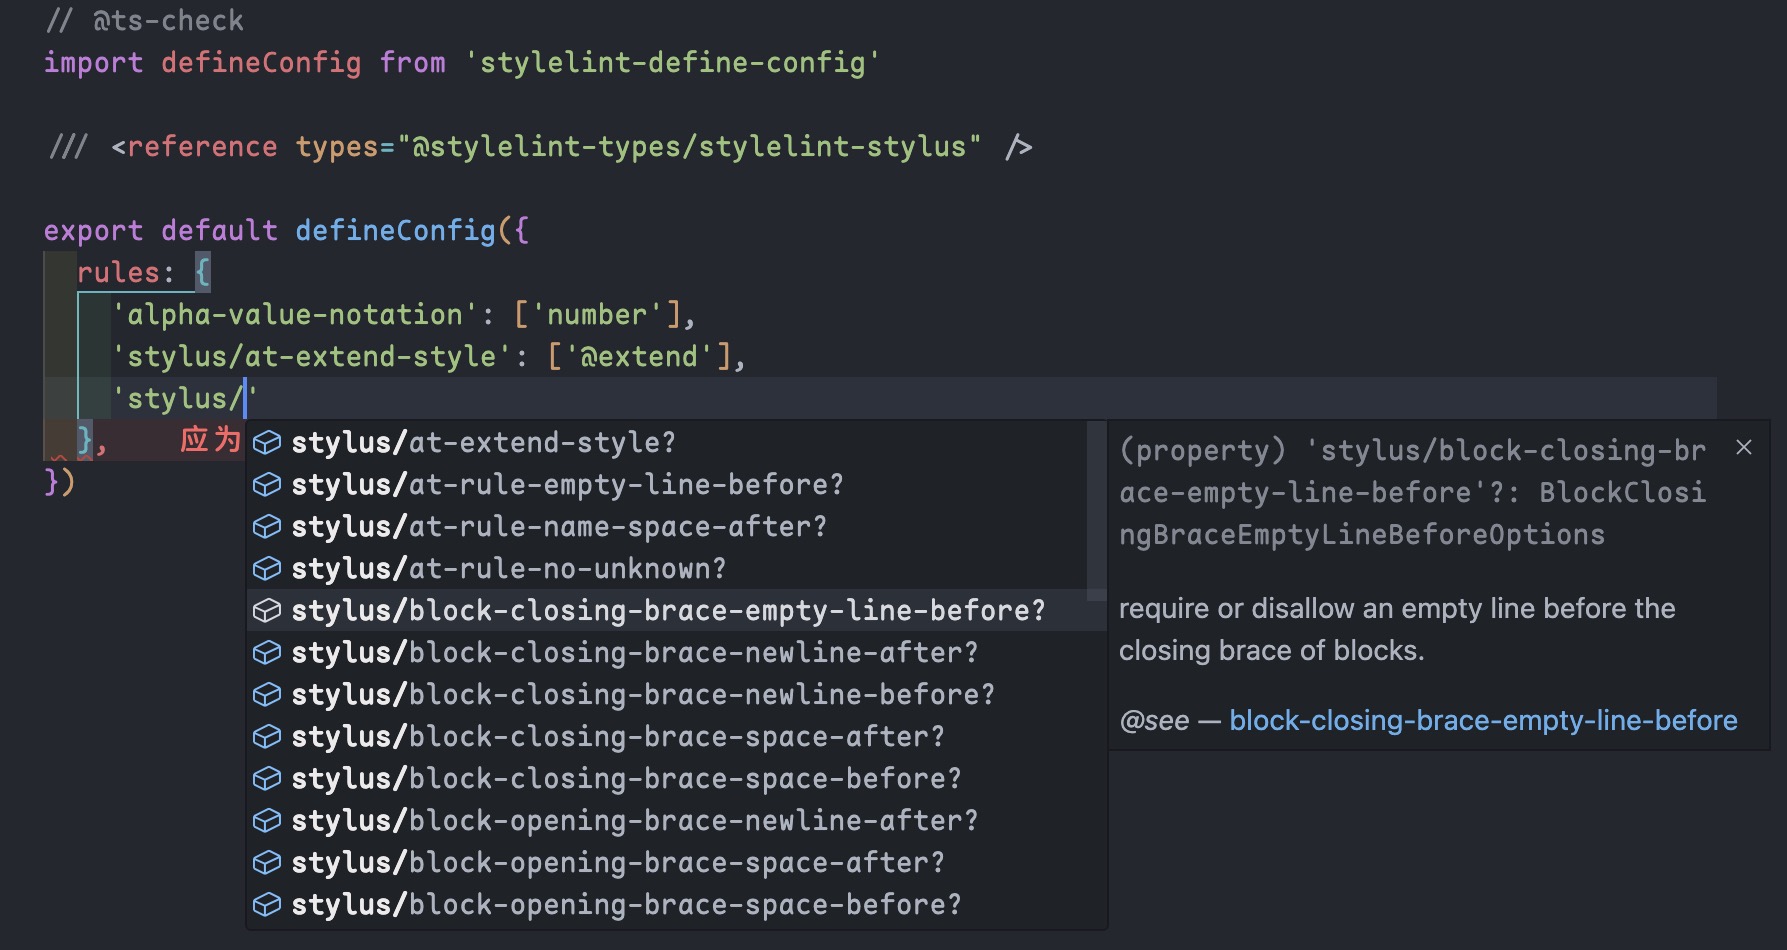Image resolution: width=1787 pixels, height=950 pixels.
Task: Select stylus/block-opening-brace-space-after? suggestion
Action: 676,862
